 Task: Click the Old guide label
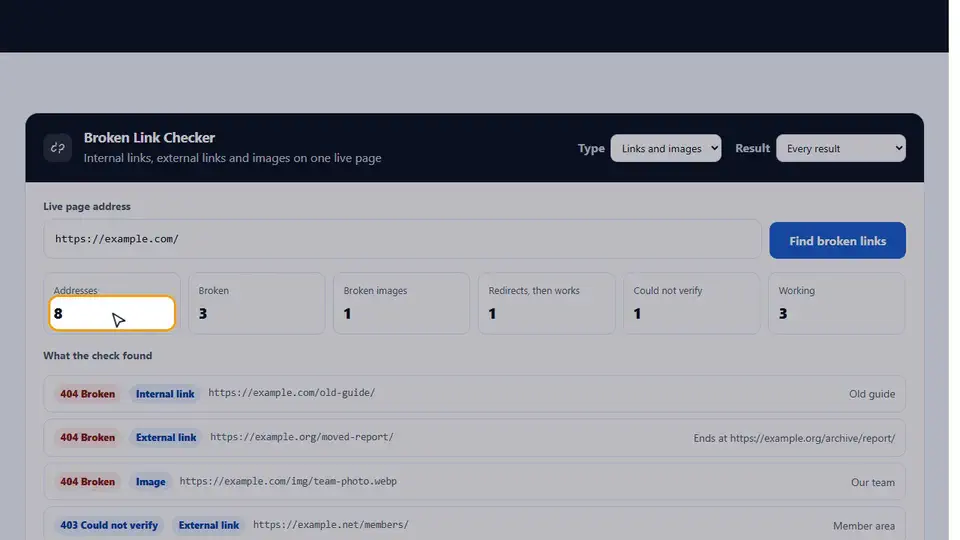coord(872,394)
